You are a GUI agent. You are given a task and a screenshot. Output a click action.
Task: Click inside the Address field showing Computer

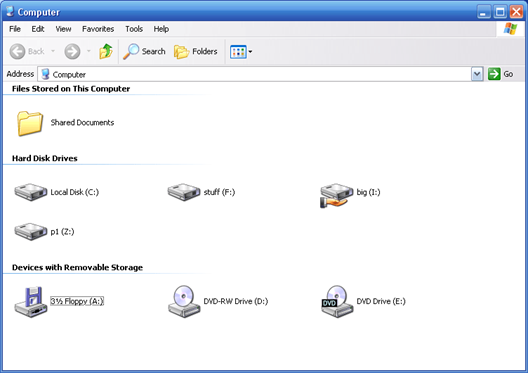click(255, 74)
